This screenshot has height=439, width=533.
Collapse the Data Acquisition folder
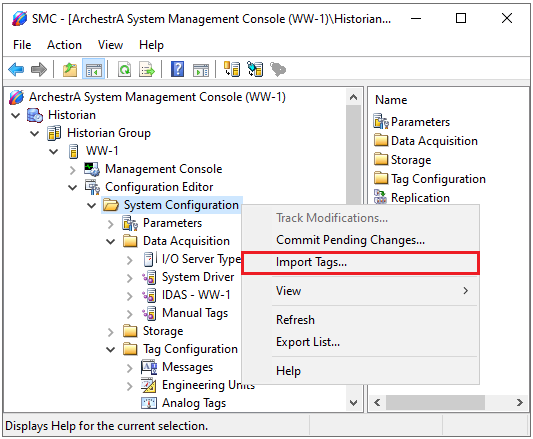tap(110, 241)
